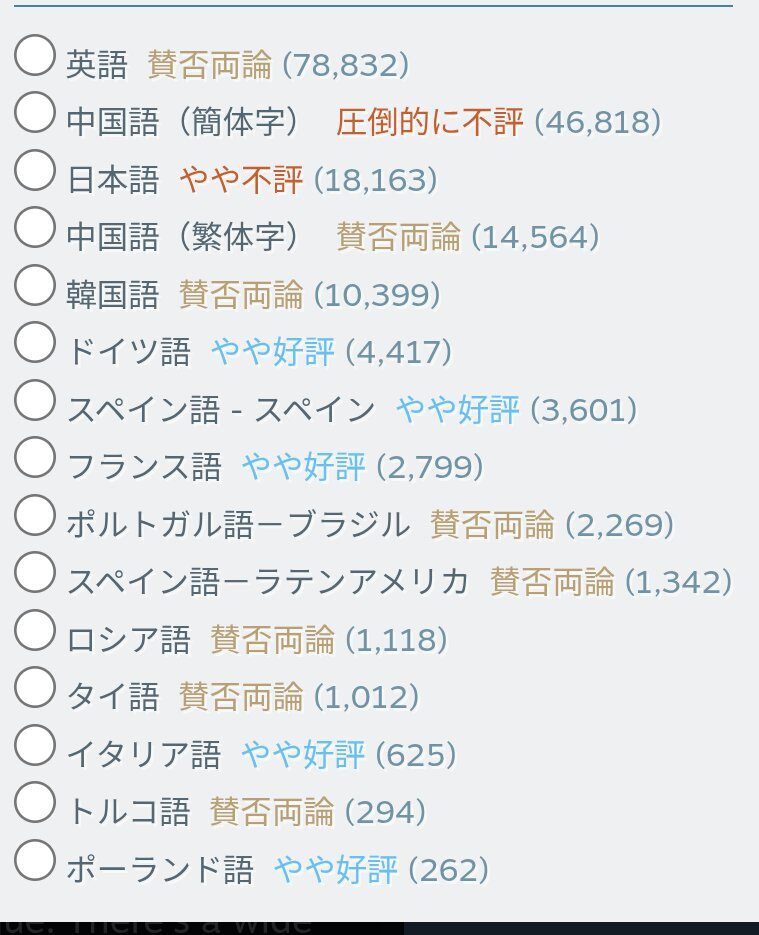This screenshot has height=935, width=759.
Task: Select the ドイツ語 radio button
Action: [x=35, y=342]
